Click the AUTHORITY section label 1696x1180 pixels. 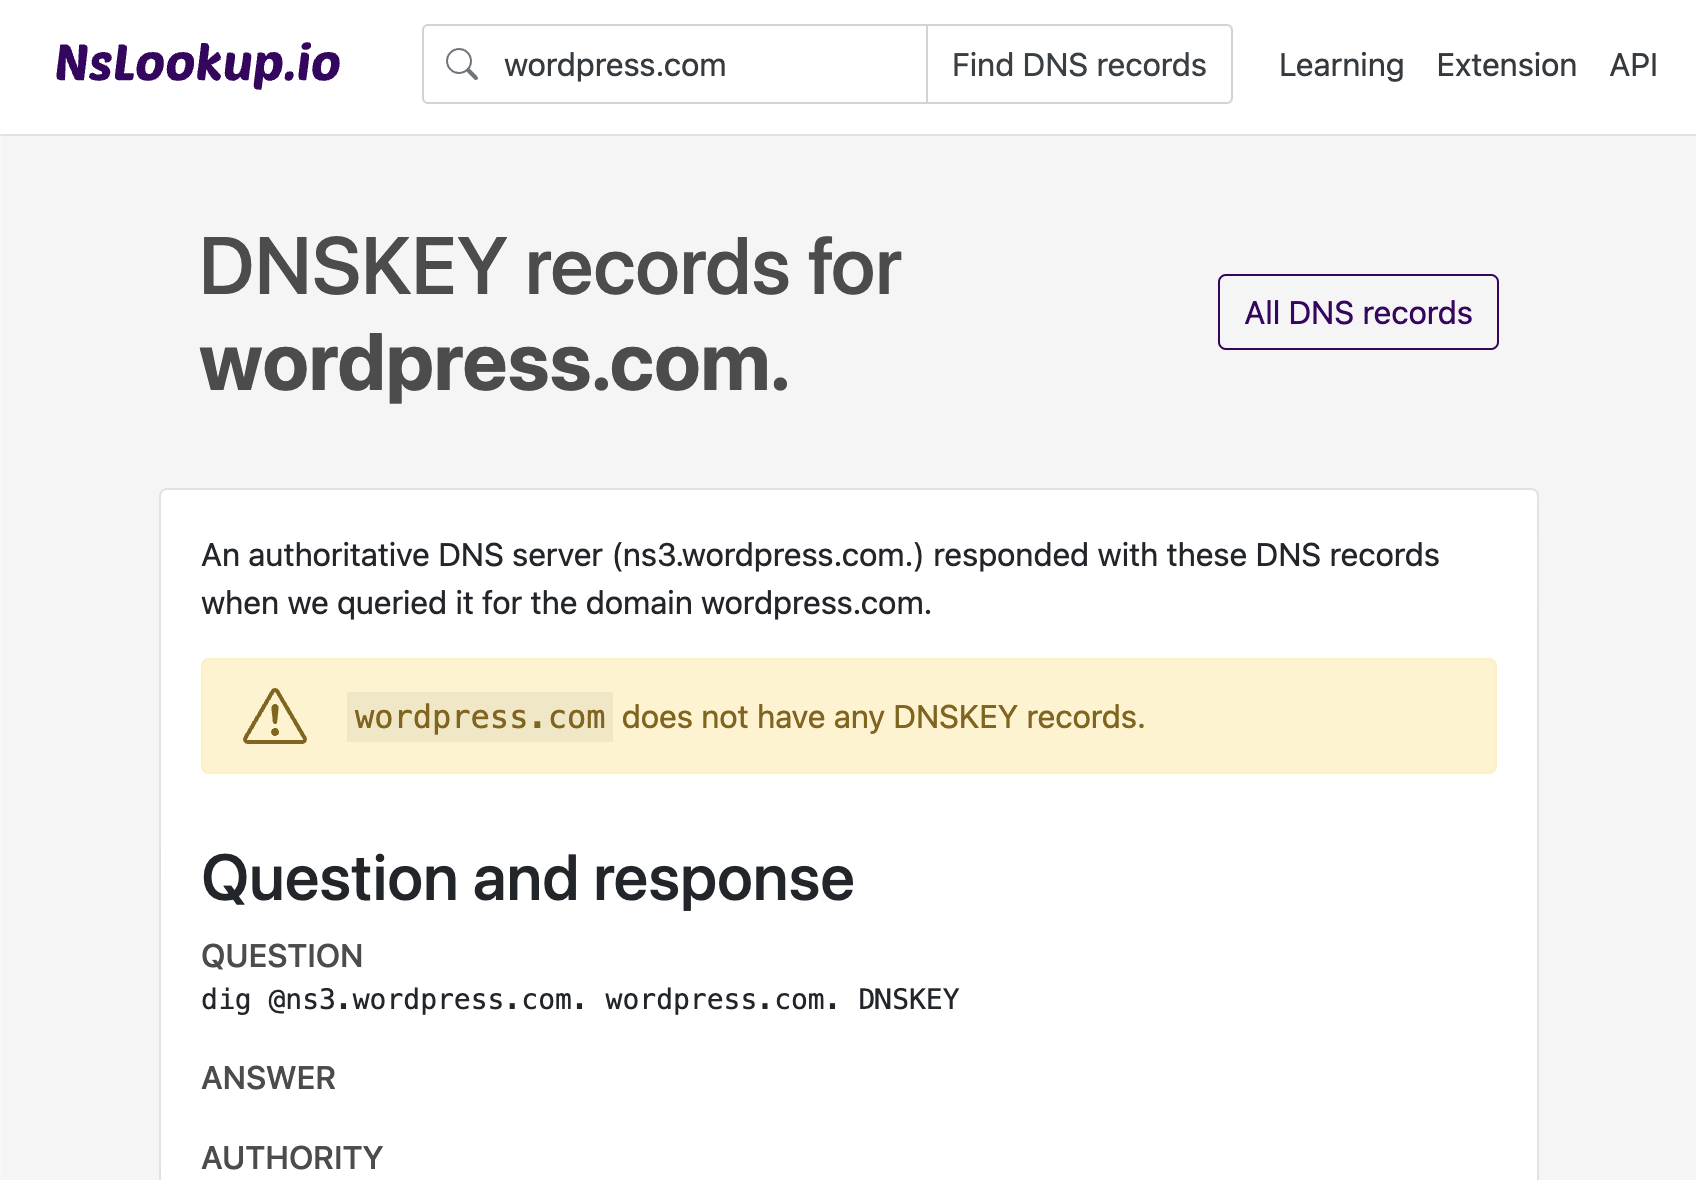click(291, 1157)
